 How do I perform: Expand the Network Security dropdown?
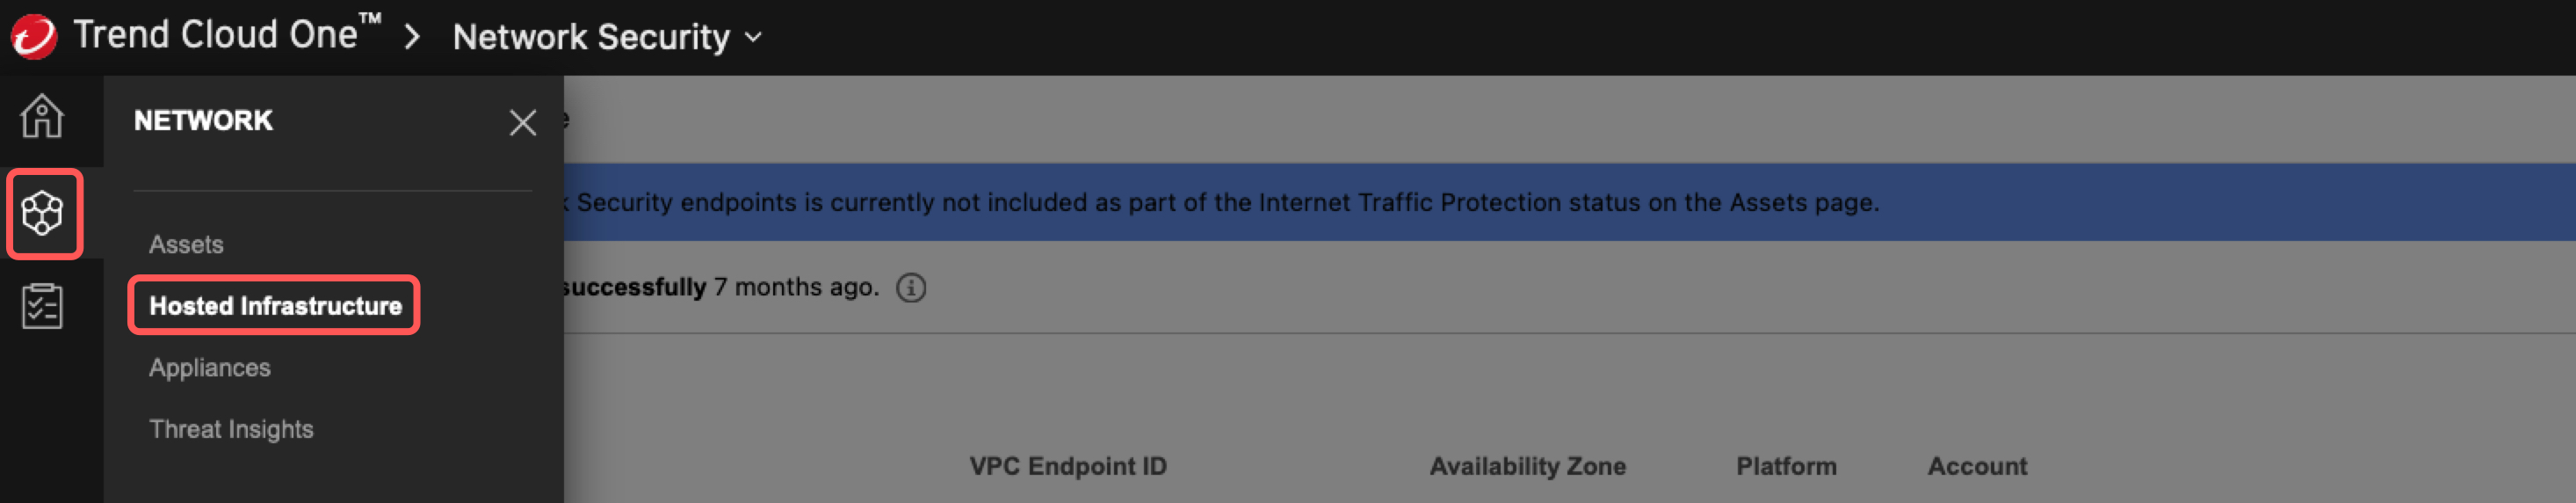click(608, 37)
